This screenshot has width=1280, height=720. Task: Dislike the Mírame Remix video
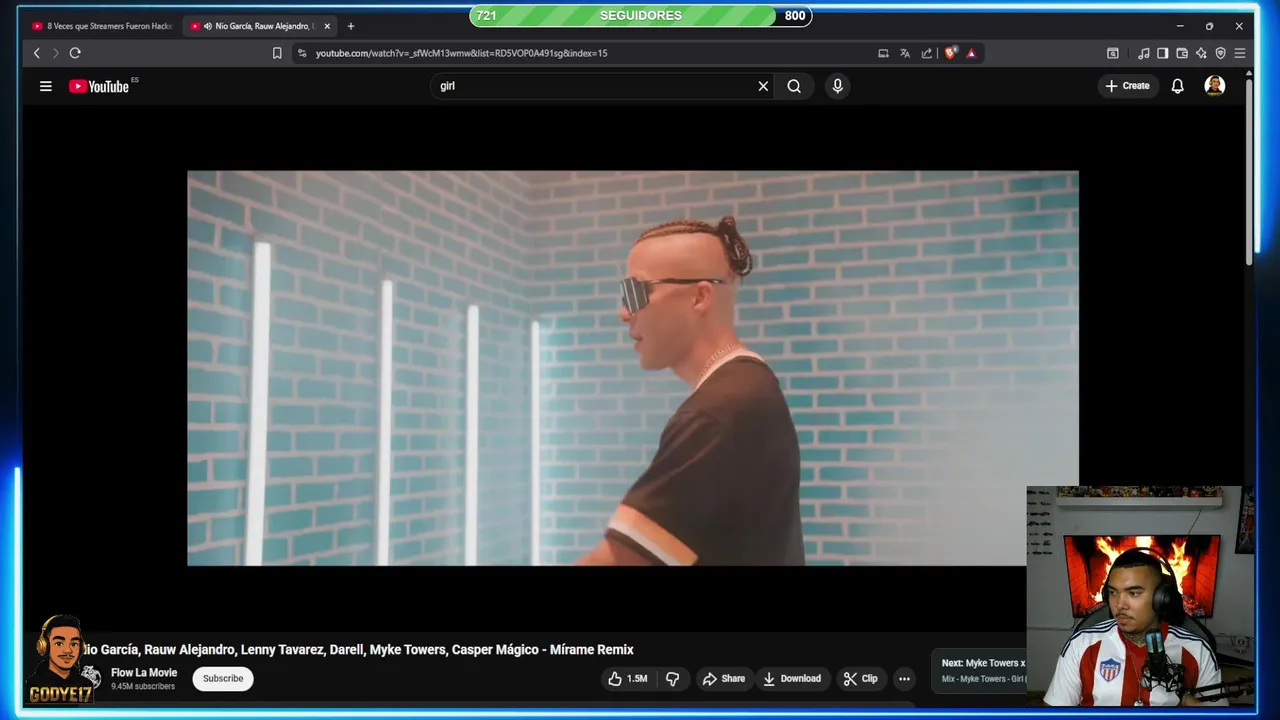[672, 679]
